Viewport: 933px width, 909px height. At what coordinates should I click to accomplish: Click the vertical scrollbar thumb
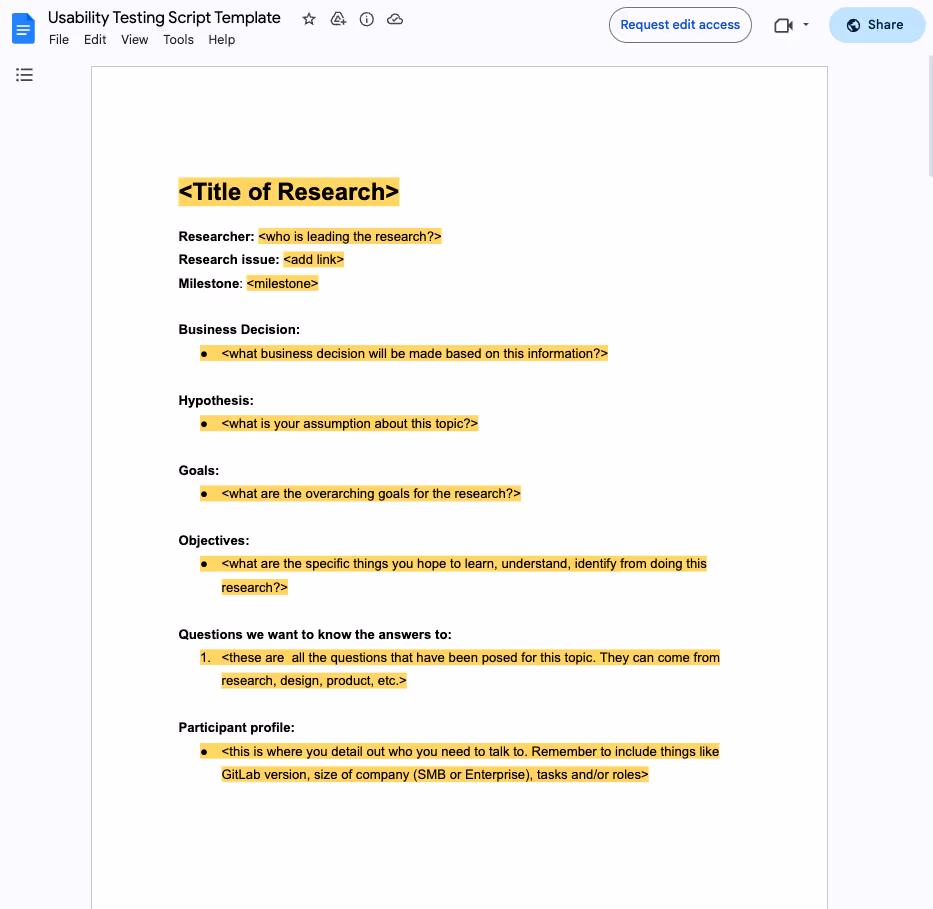coord(930,116)
